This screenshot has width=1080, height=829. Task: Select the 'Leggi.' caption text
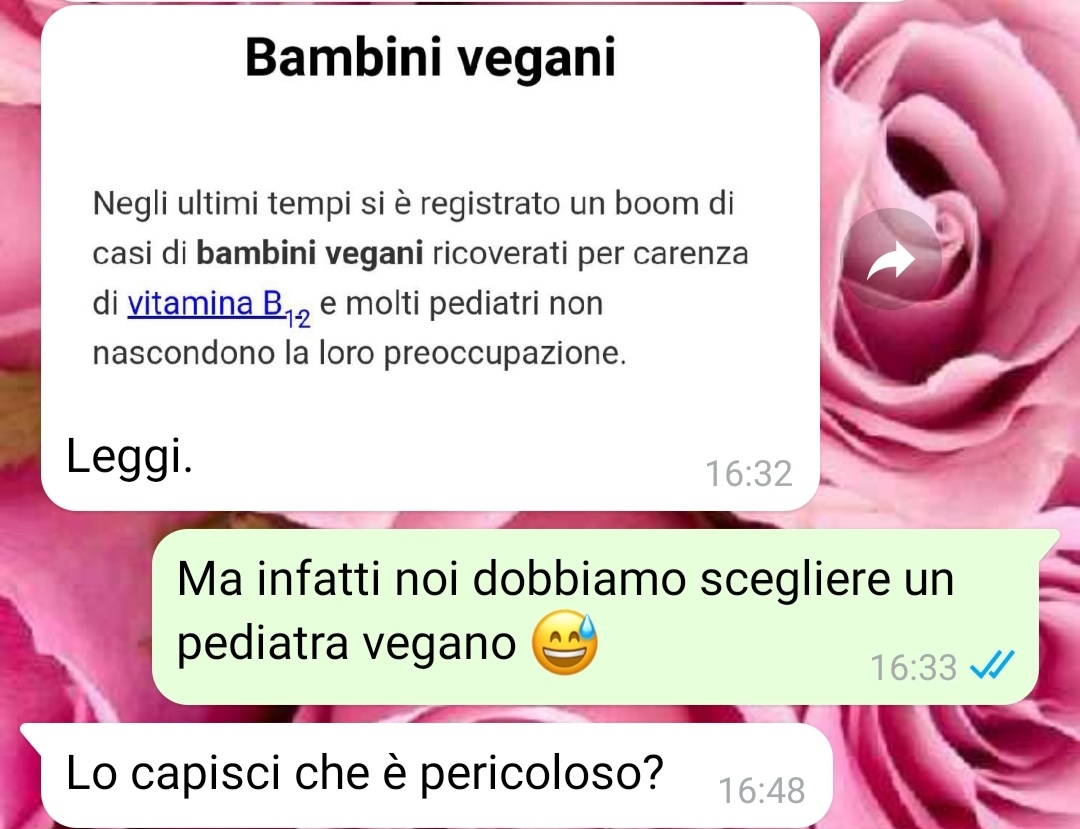129,457
